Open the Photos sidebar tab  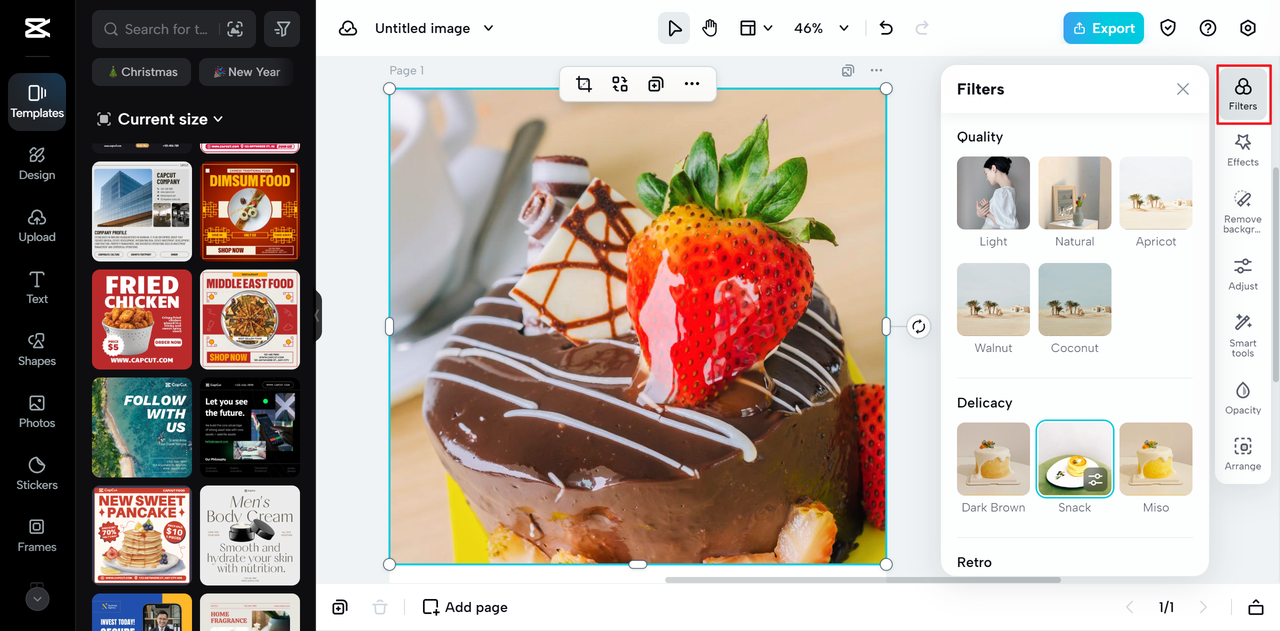click(x=37, y=412)
